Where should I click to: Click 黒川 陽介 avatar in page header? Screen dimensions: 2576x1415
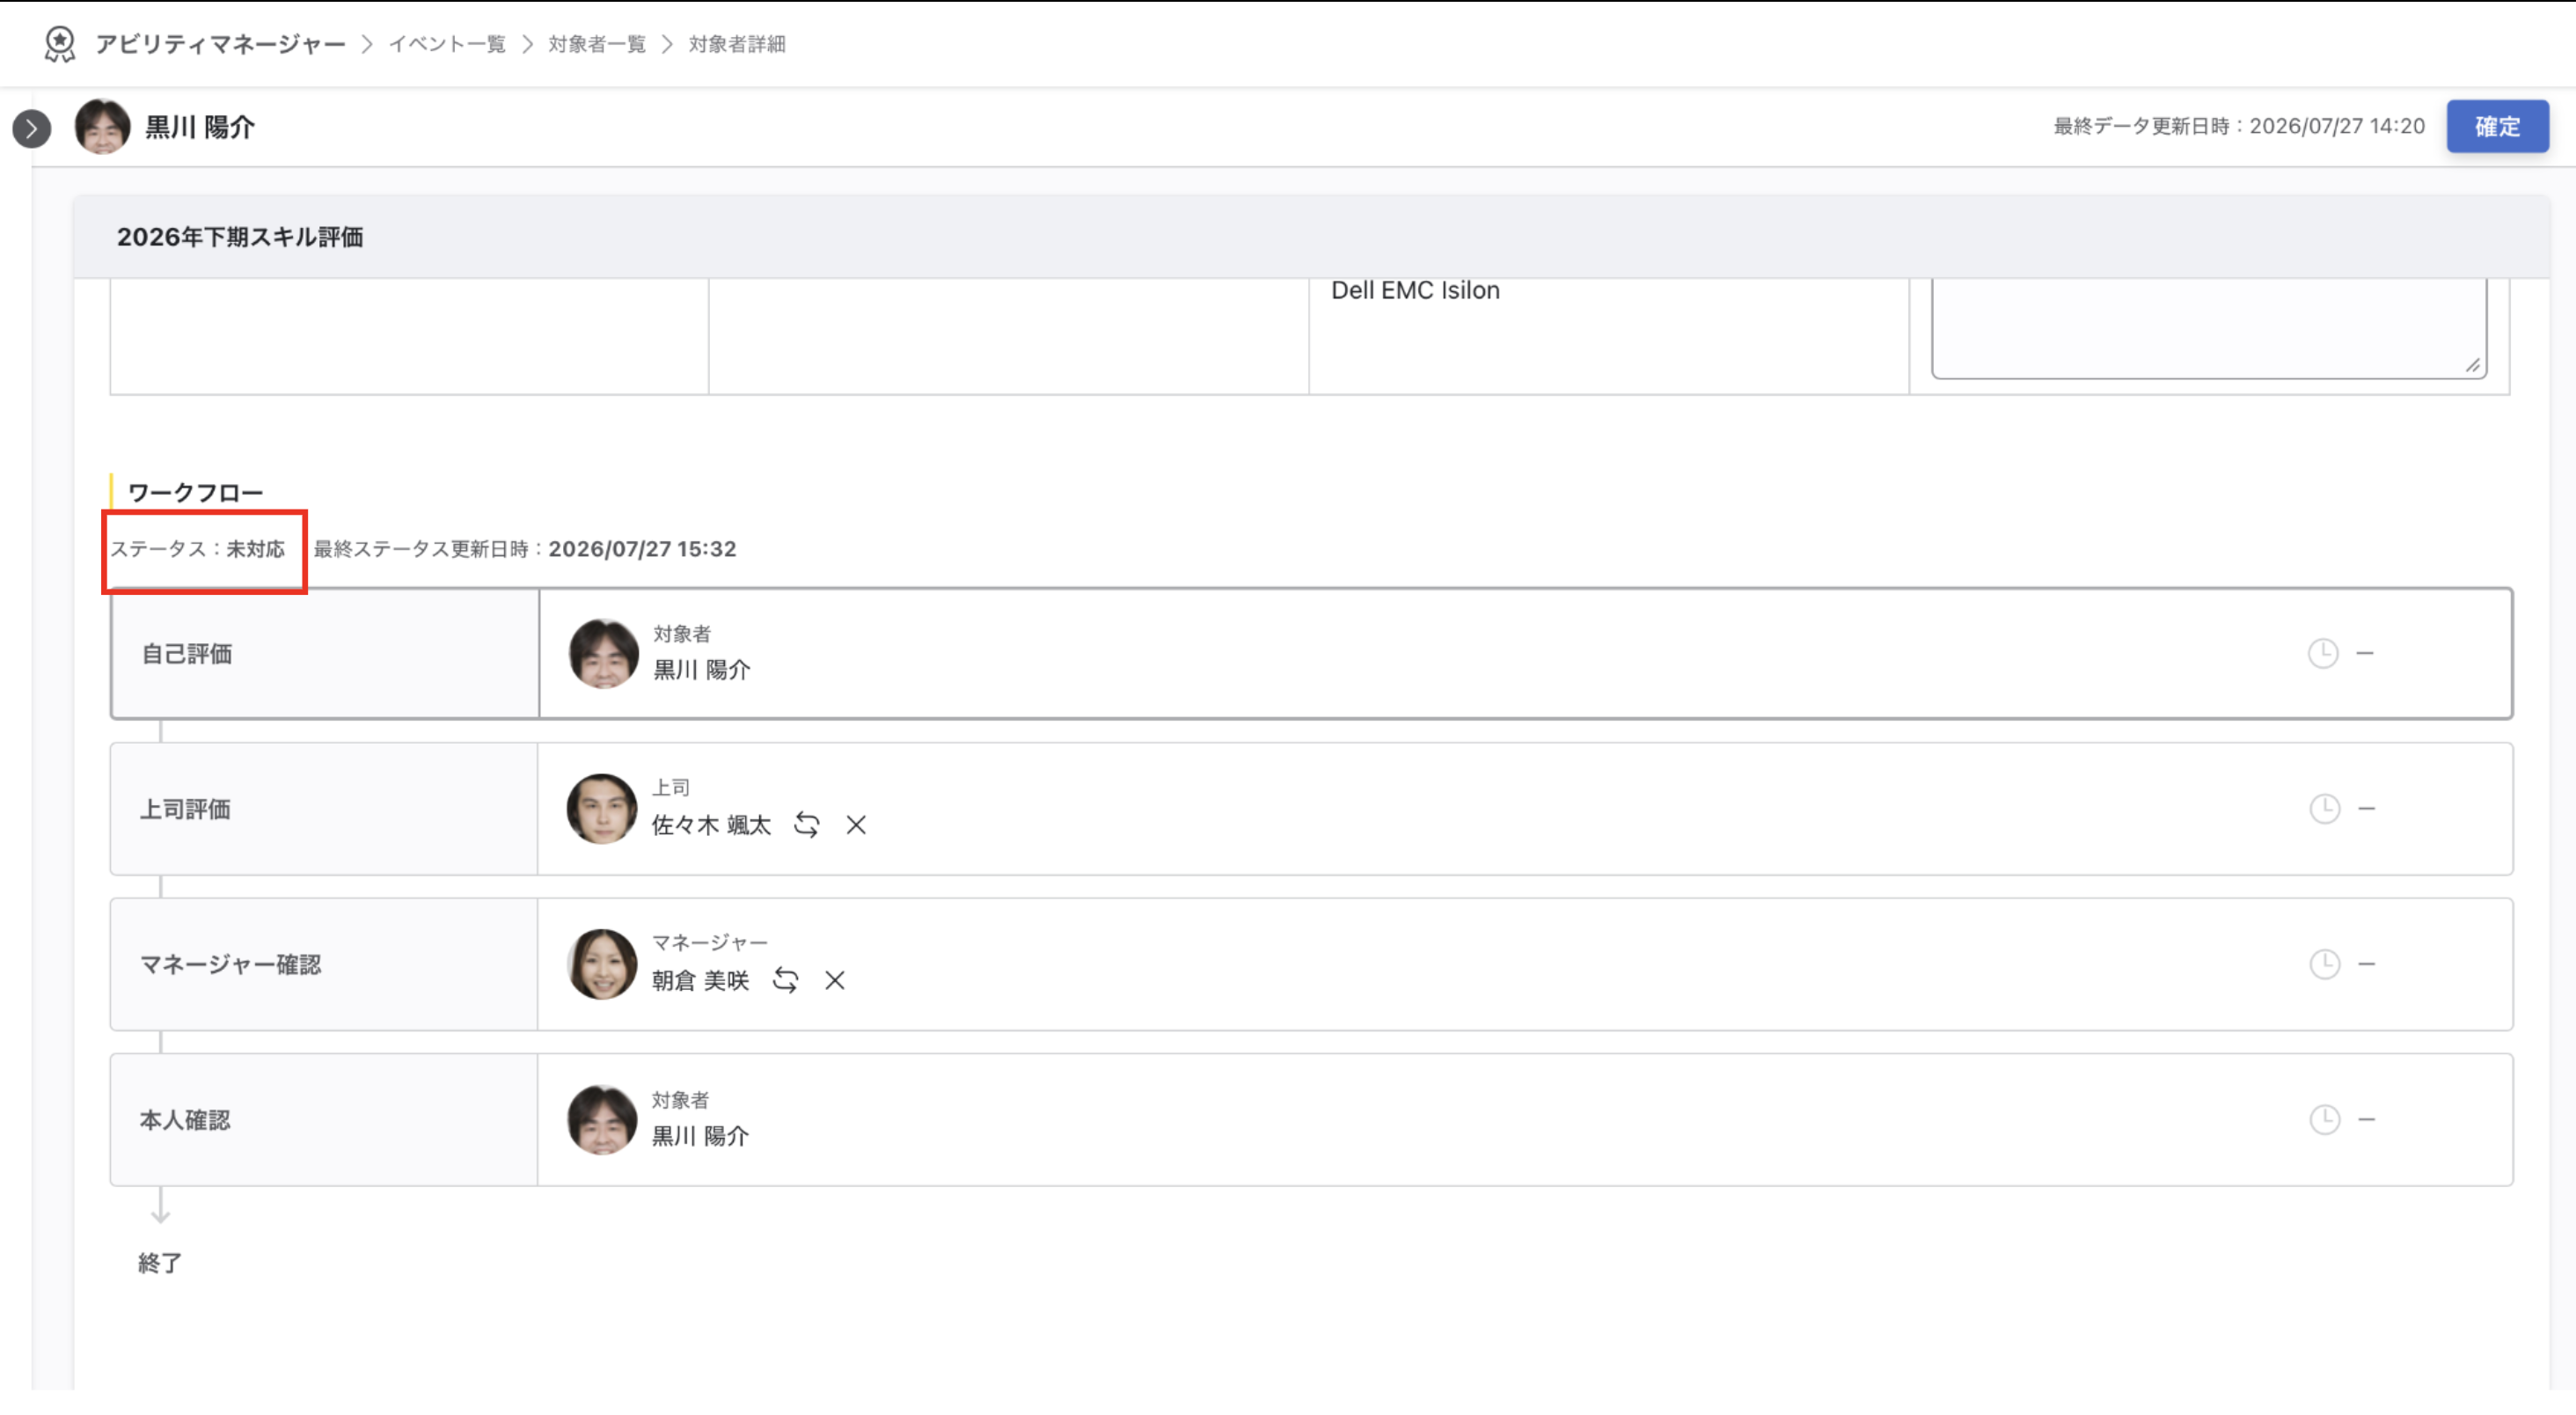(x=102, y=127)
